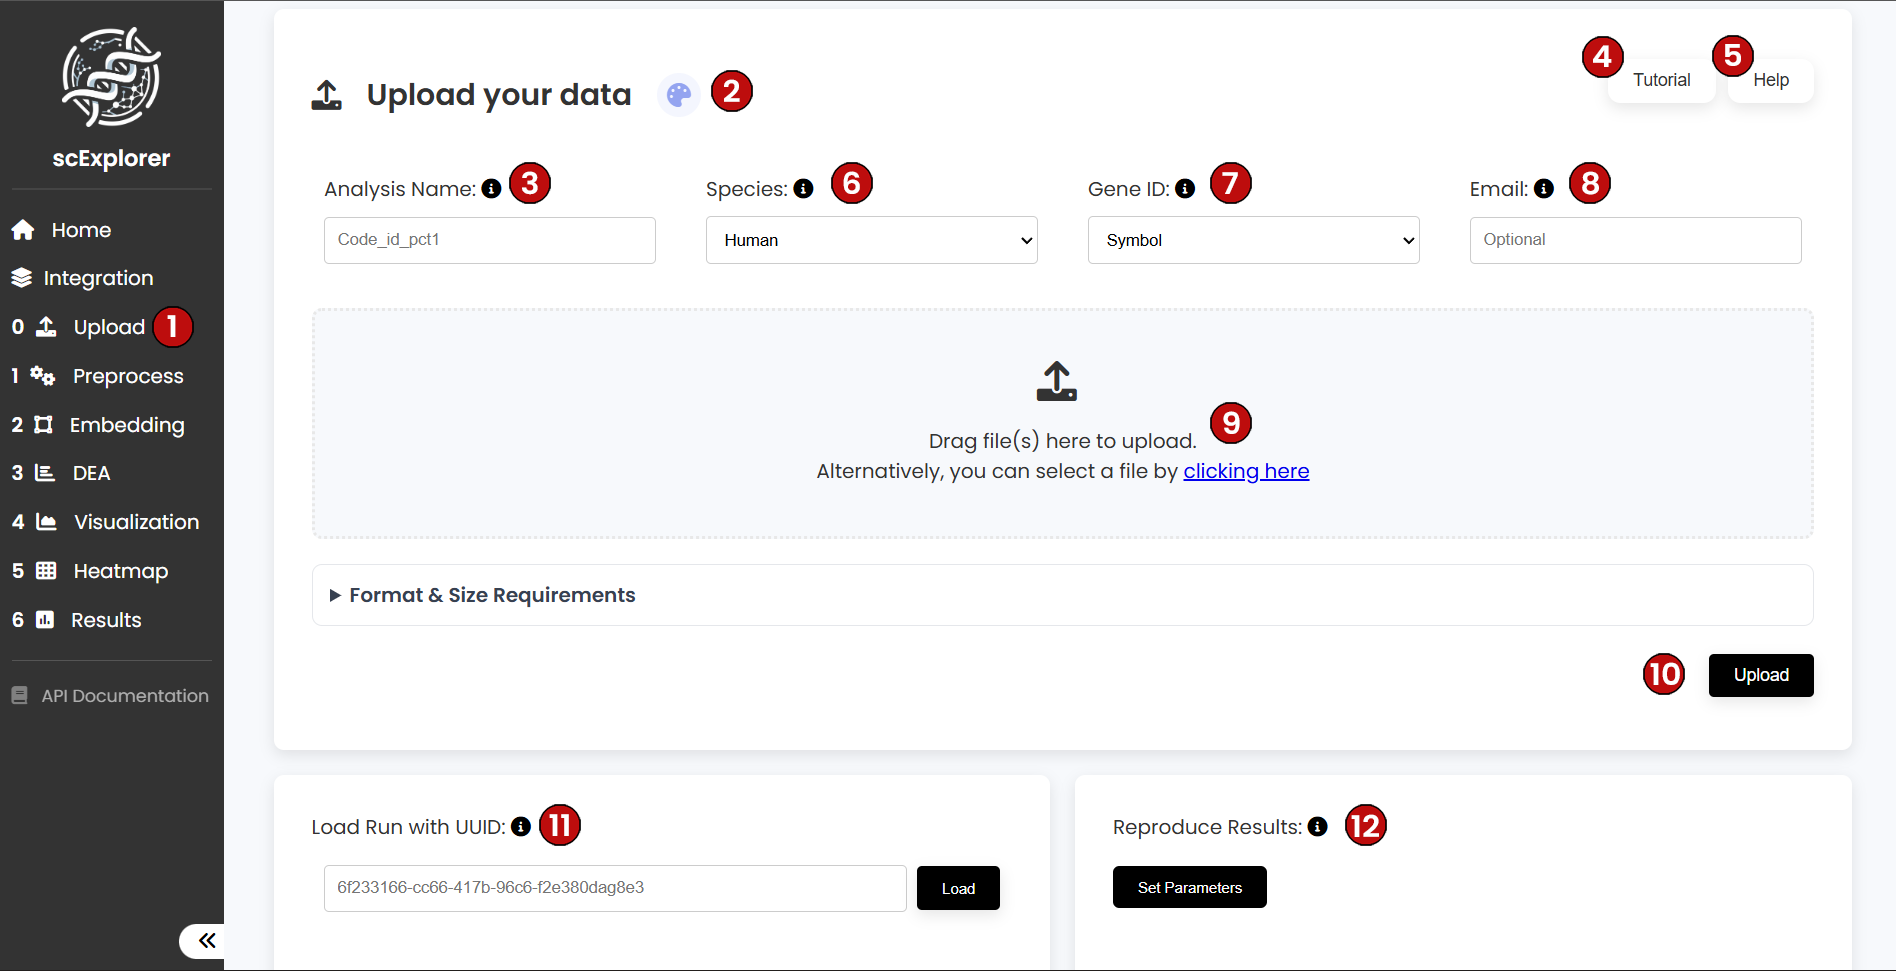Open the API Documentation link text

coord(125,696)
